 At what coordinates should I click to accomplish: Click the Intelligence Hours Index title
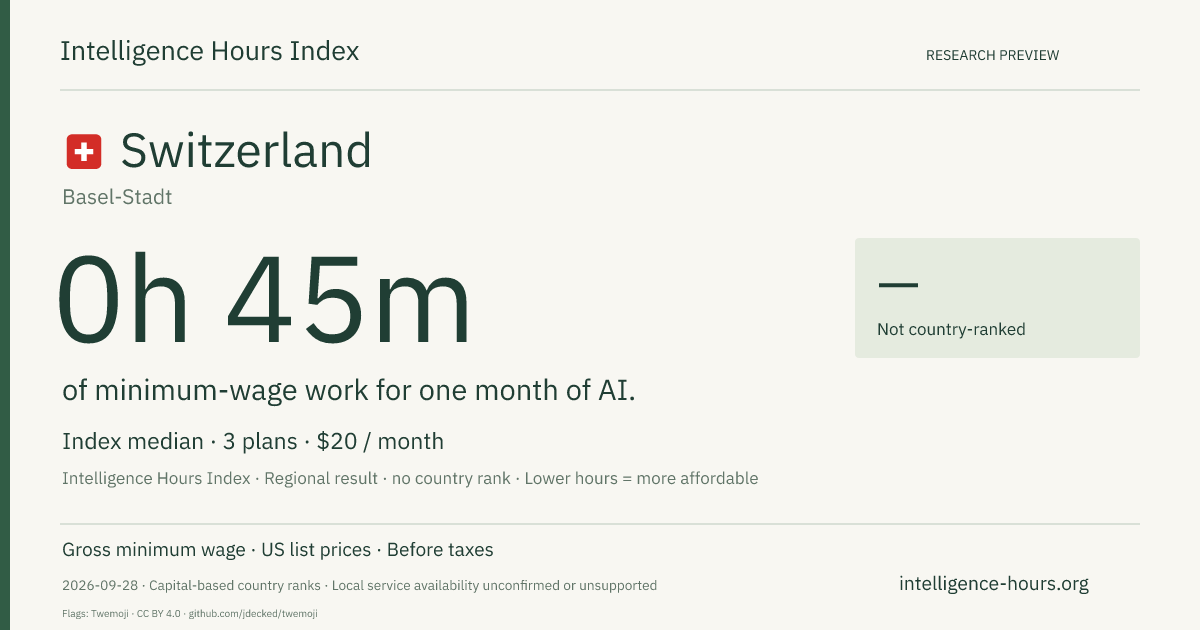(209, 51)
